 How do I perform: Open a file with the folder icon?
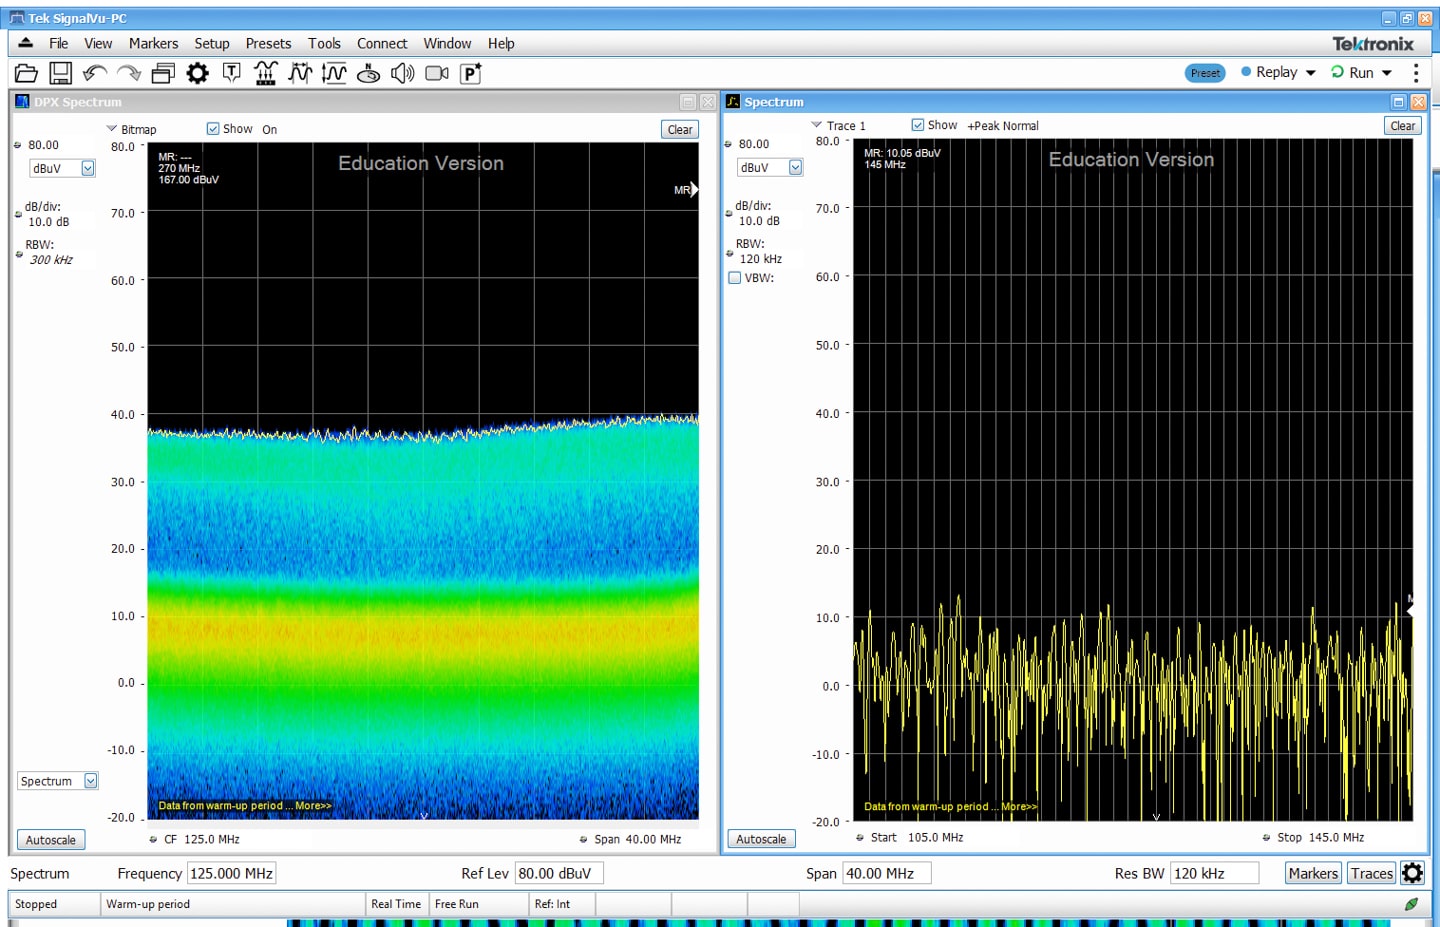coord(27,73)
